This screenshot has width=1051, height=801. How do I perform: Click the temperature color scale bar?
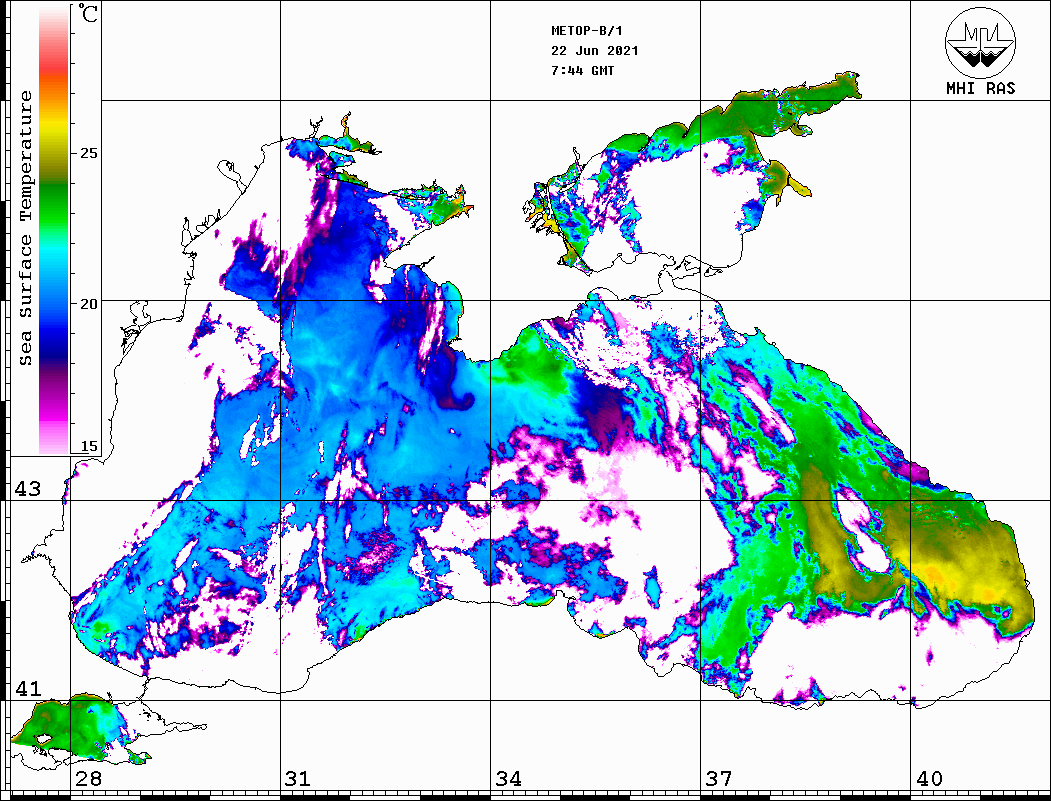[54, 229]
